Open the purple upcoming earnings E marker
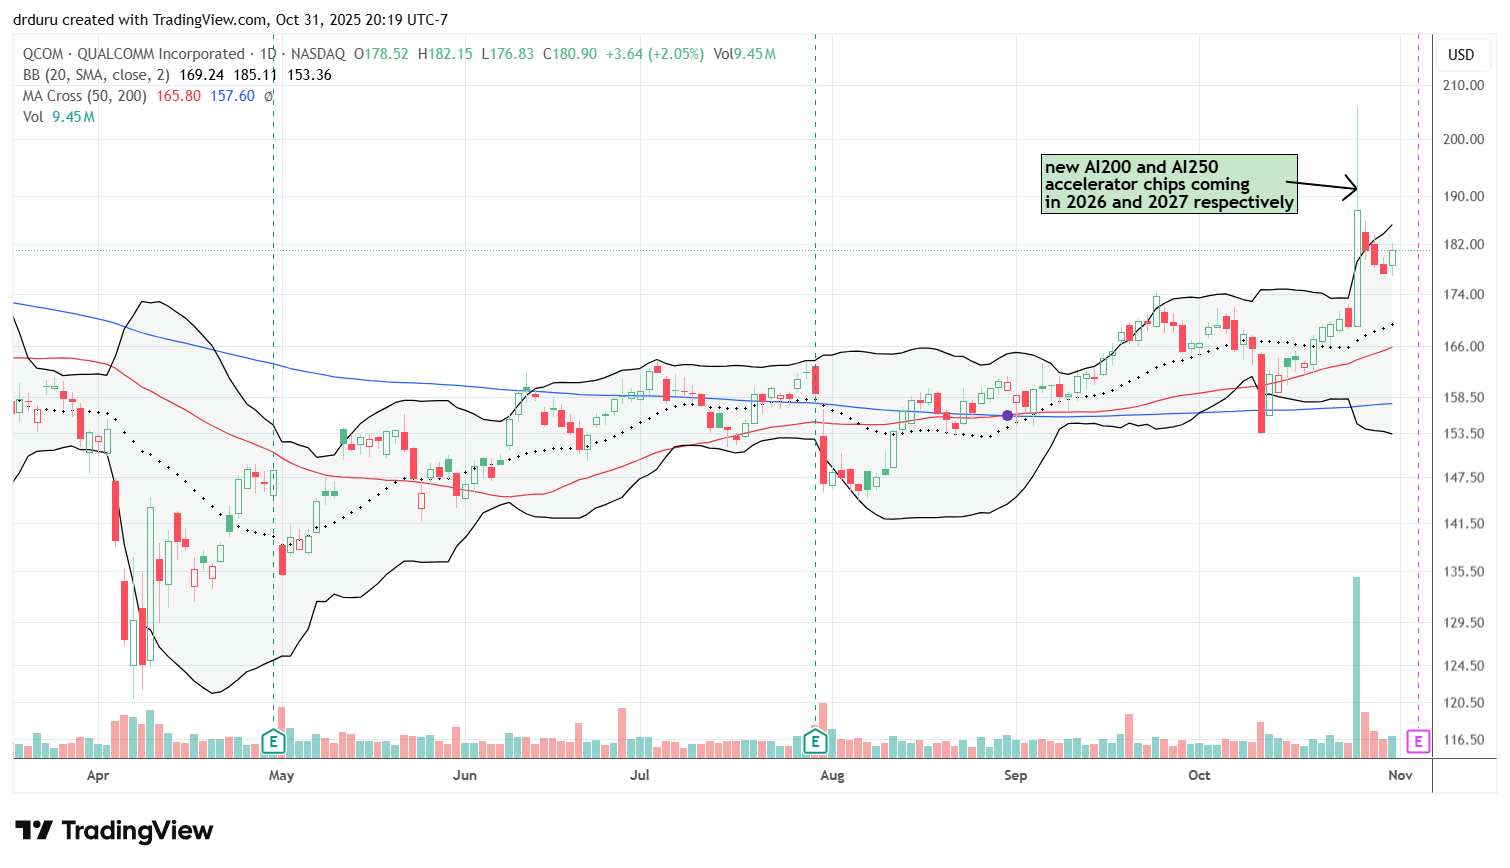The image size is (1510, 868). click(x=1418, y=741)
